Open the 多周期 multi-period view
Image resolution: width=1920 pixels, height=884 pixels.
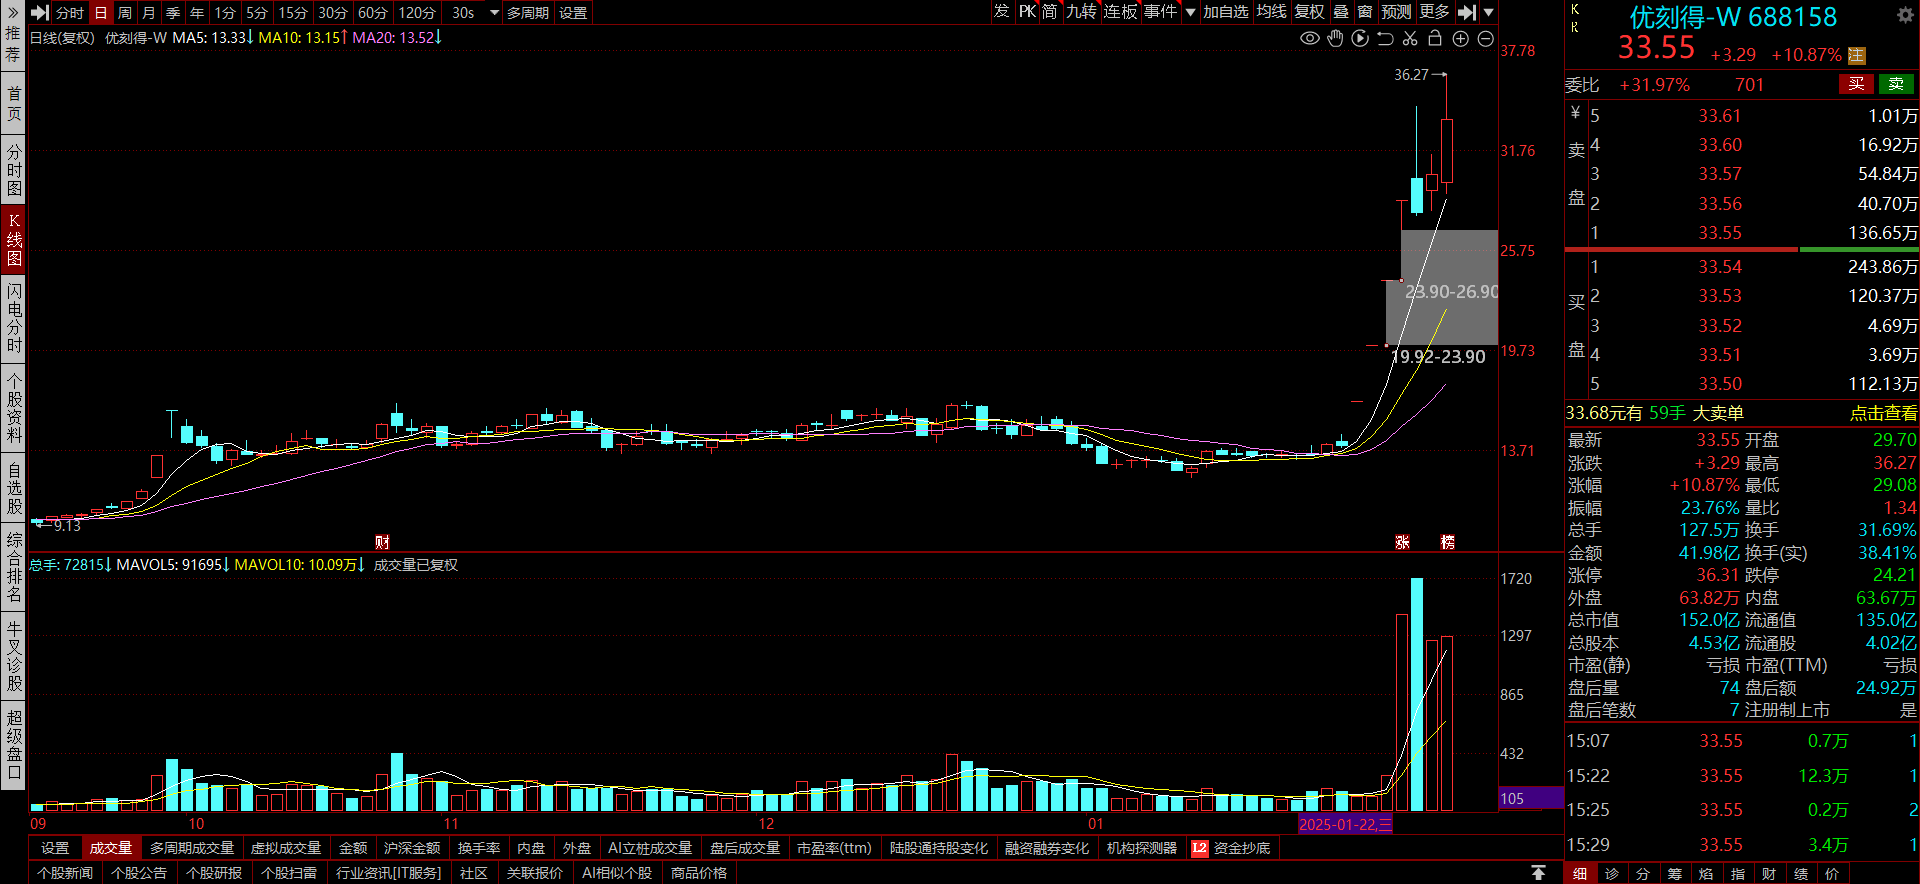point(528,13)
